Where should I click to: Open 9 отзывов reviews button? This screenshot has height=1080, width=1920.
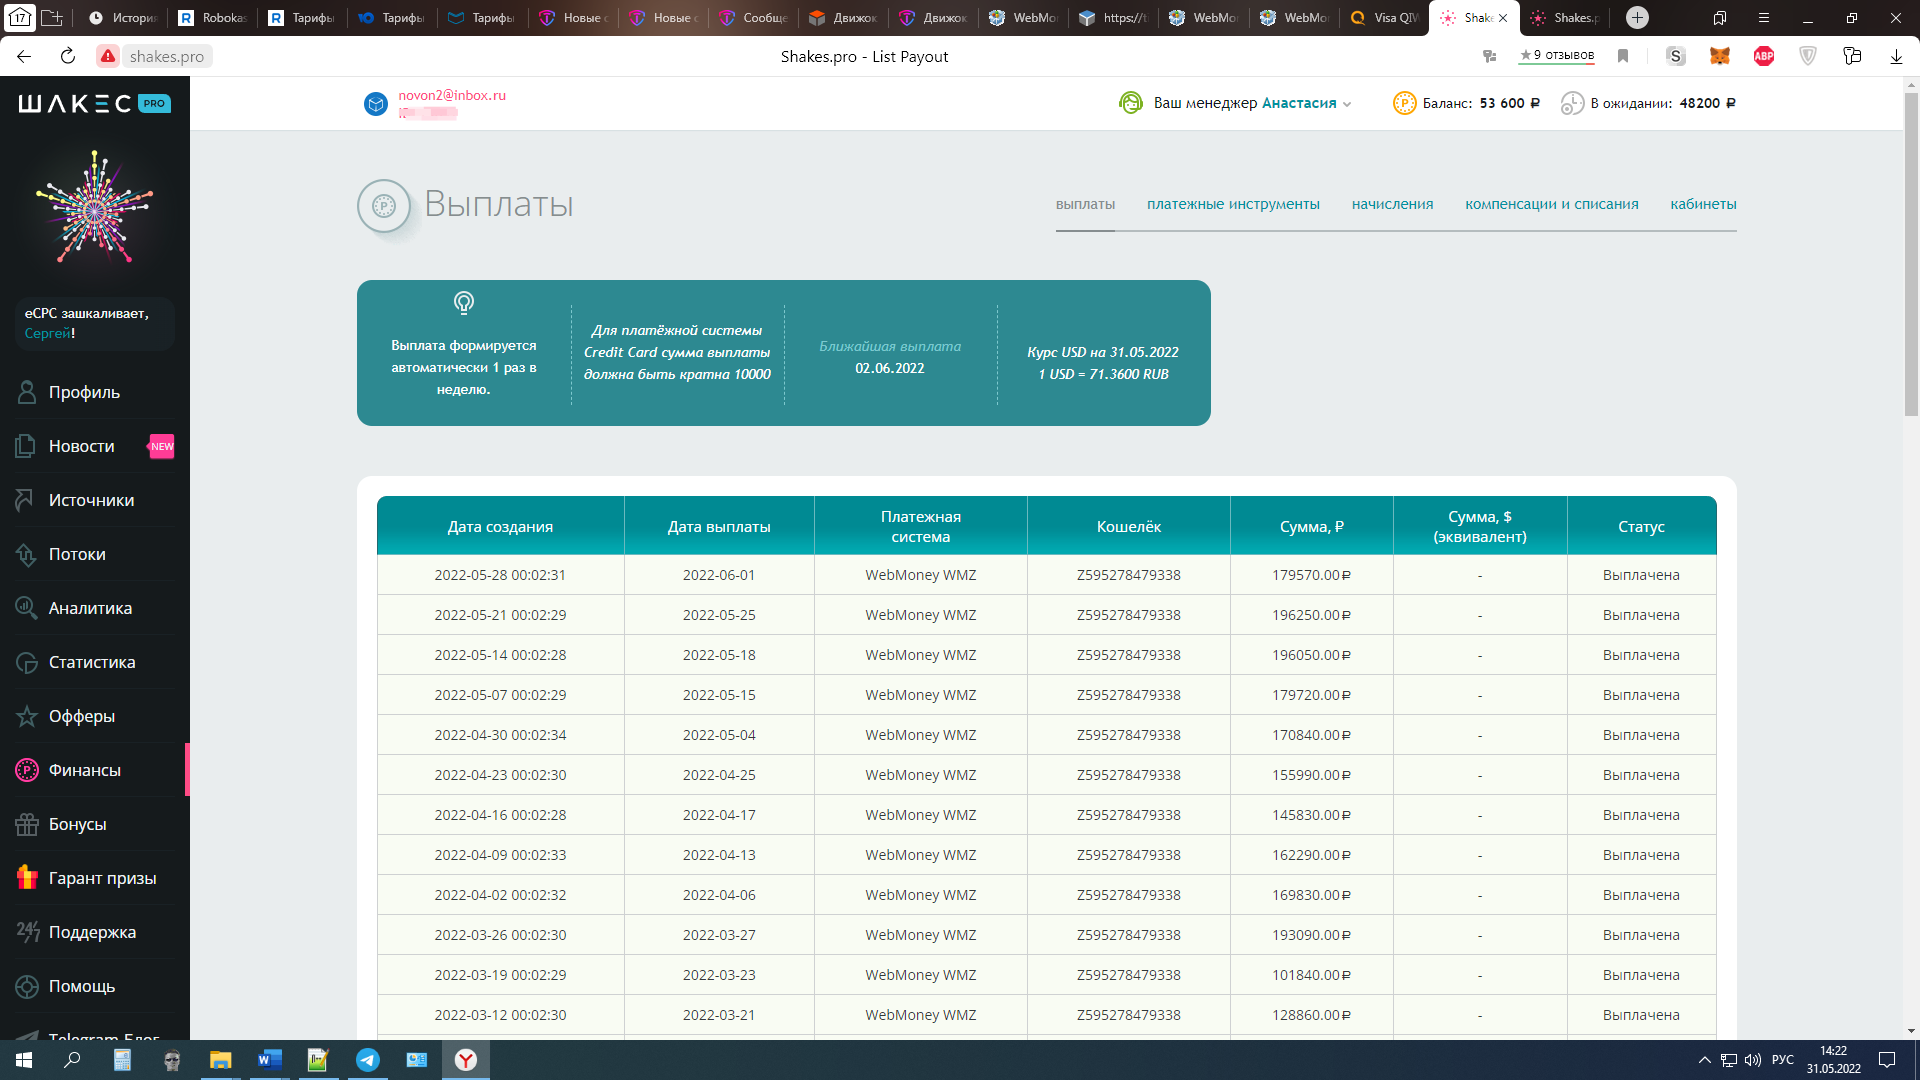pyautogui.click(x=1557, y=56)
